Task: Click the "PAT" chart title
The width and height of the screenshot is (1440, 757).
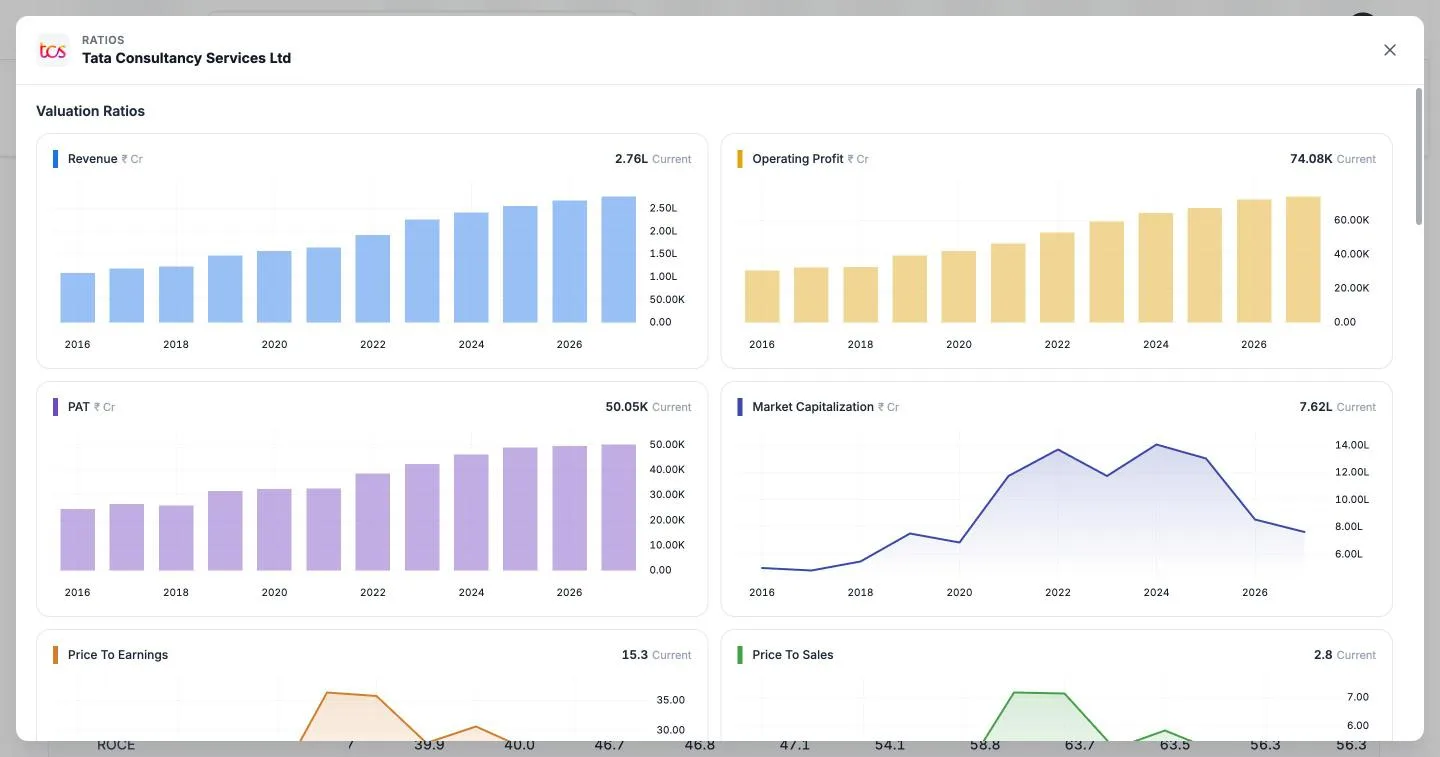Action: click(x=79, y=407)
